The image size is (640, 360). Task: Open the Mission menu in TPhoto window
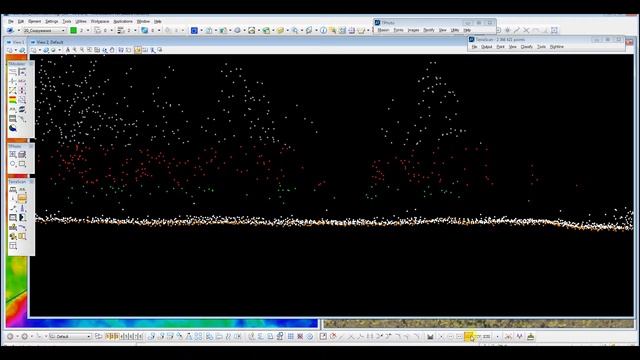pos(383,30)
